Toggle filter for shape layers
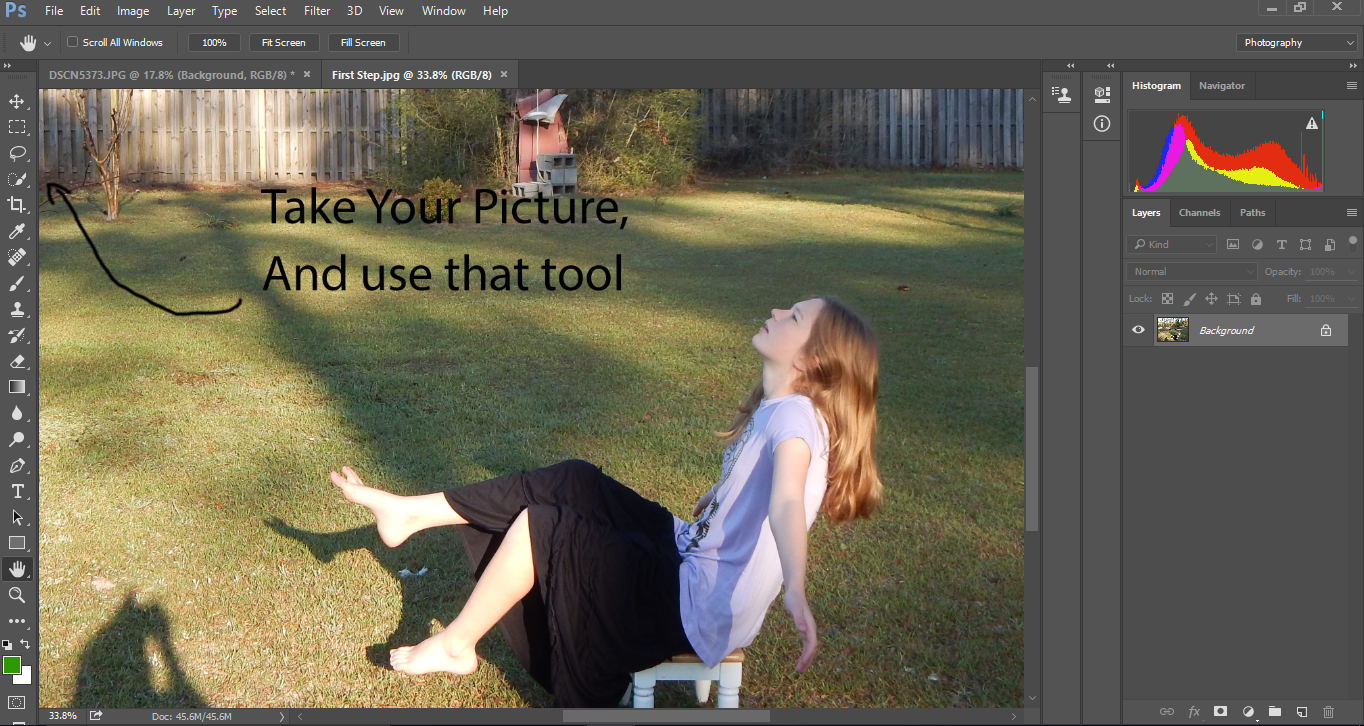 [x=1305, y=244]
